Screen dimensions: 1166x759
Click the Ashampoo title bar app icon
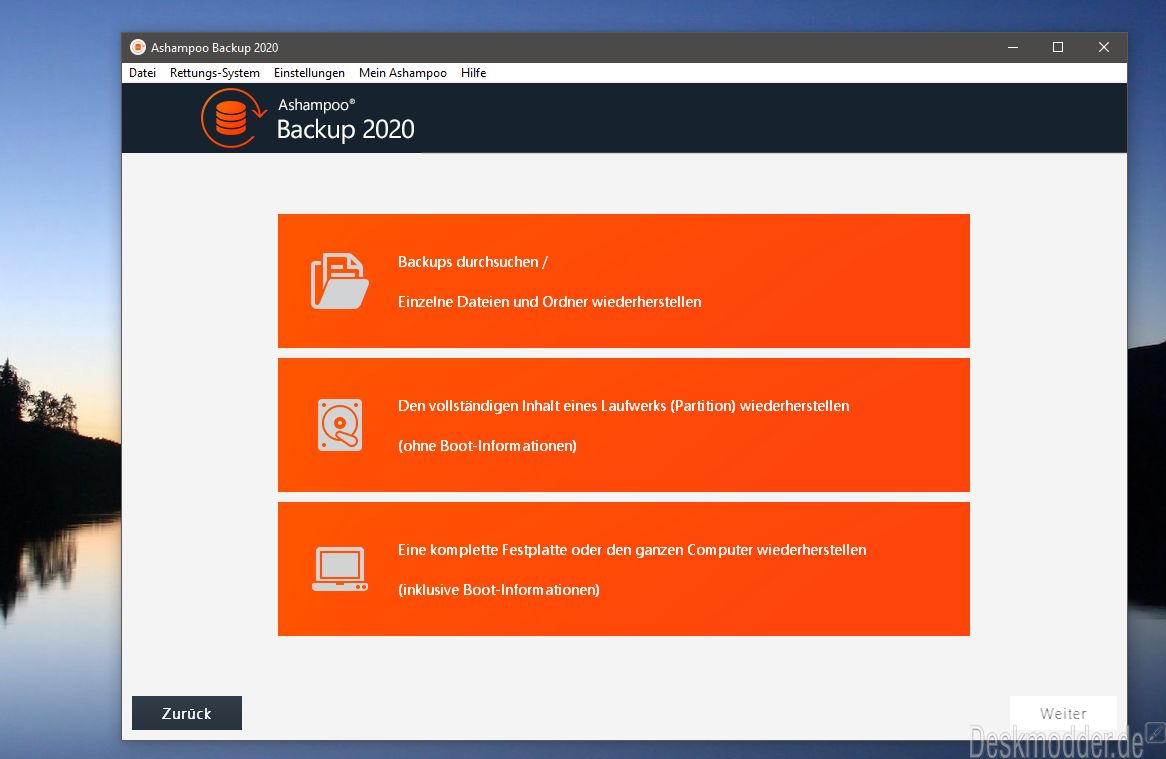point(138,48)
